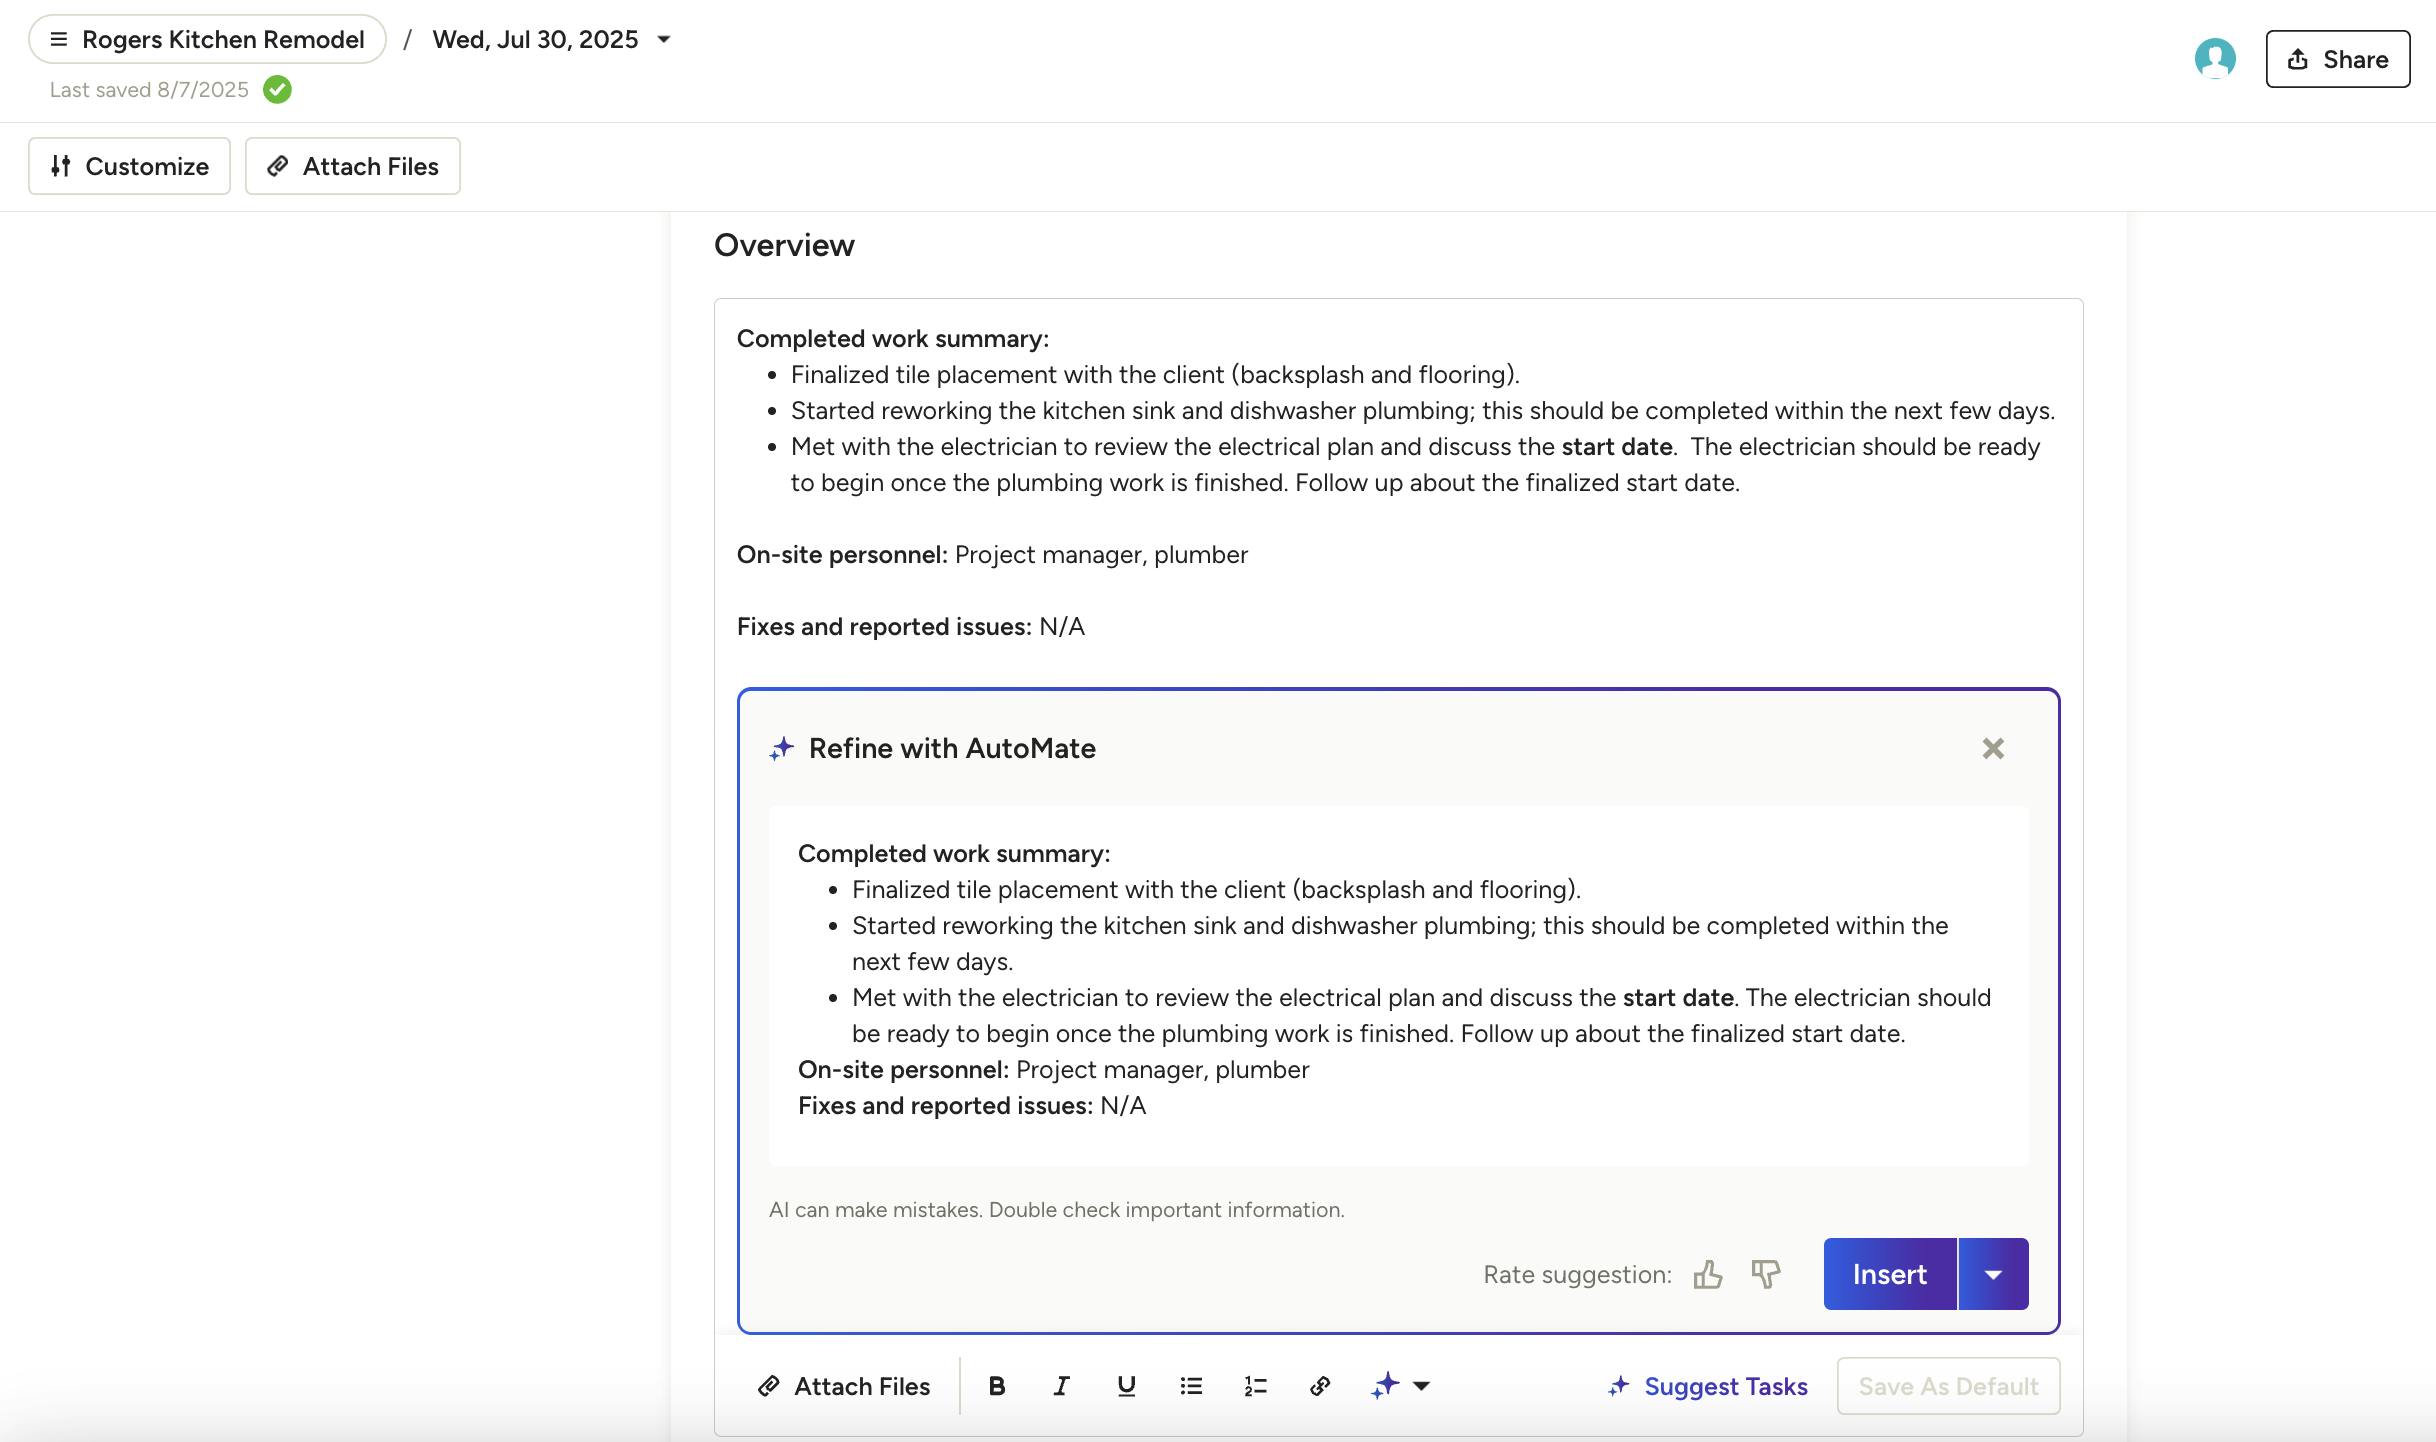Toggle underline formatting
Image resolution: width=2436 pixels, height=1442 pixels.
coord(1126,1386)
